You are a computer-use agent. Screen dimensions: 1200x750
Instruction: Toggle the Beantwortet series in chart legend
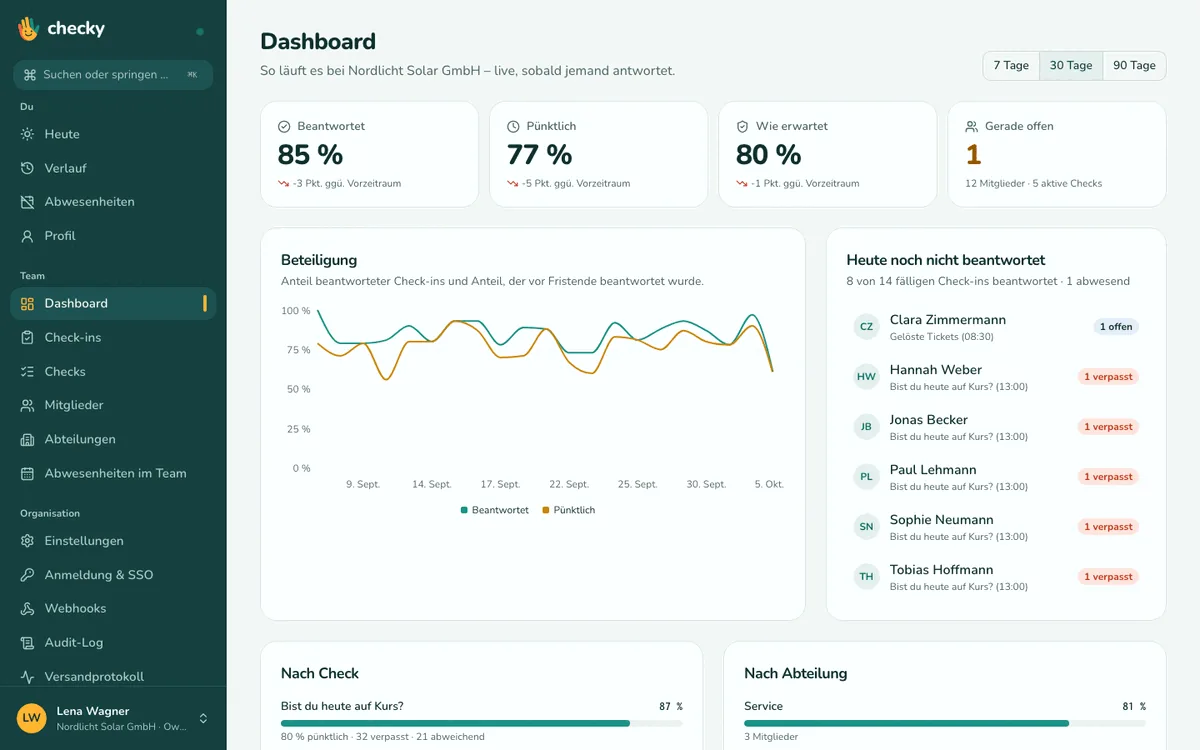coord(494,510)
